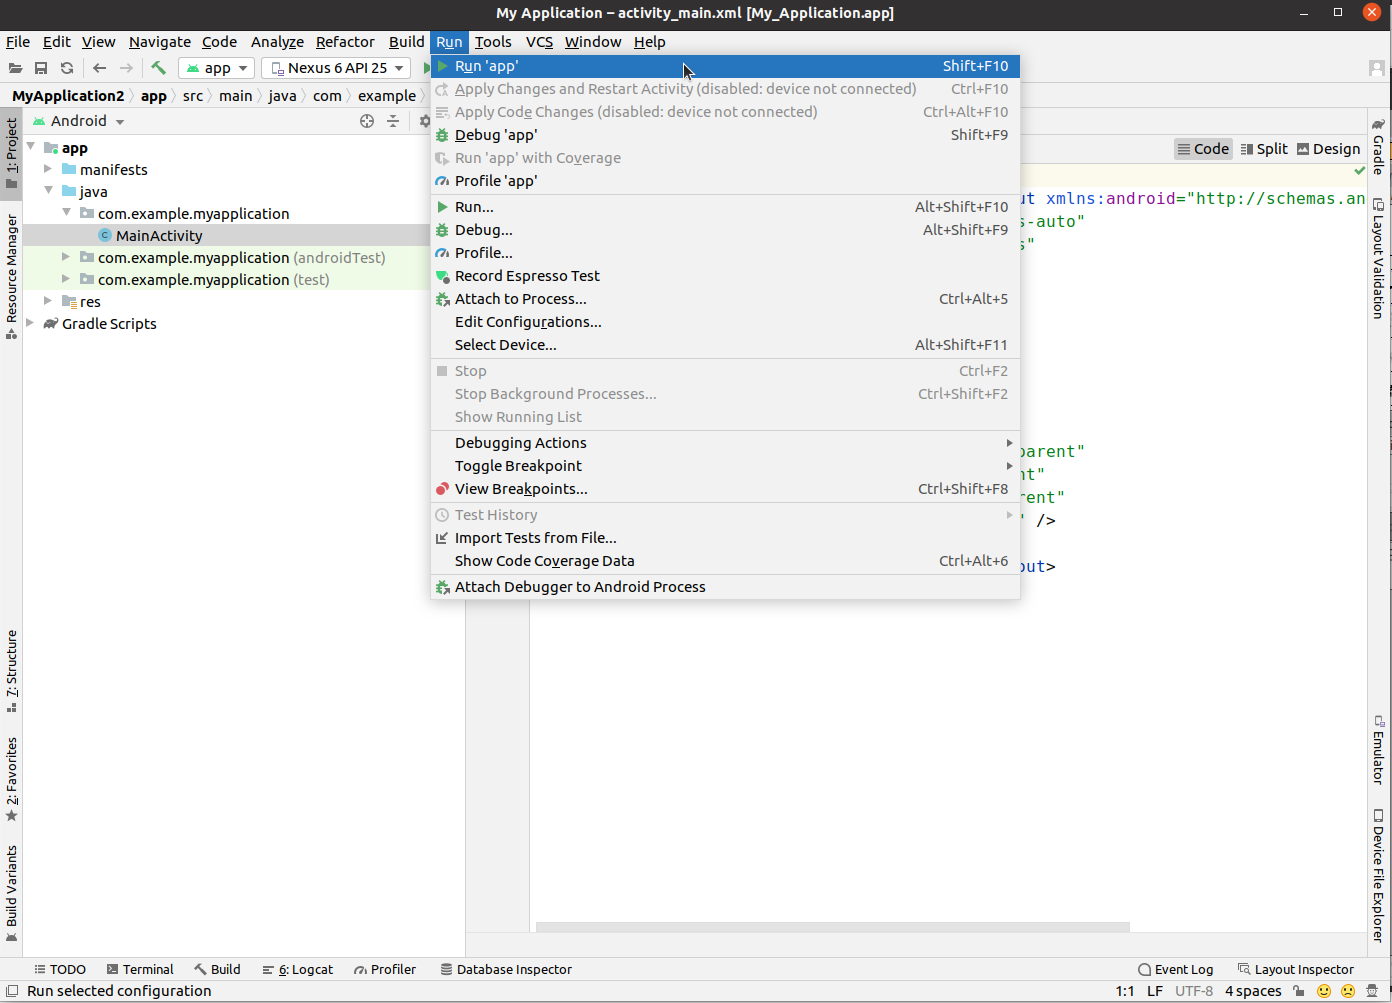Expand the Gradle Scripts node
Image resolution: width=1392 pixels, height=1003 pixels.
pyautogui.click(x=30, y=322)
